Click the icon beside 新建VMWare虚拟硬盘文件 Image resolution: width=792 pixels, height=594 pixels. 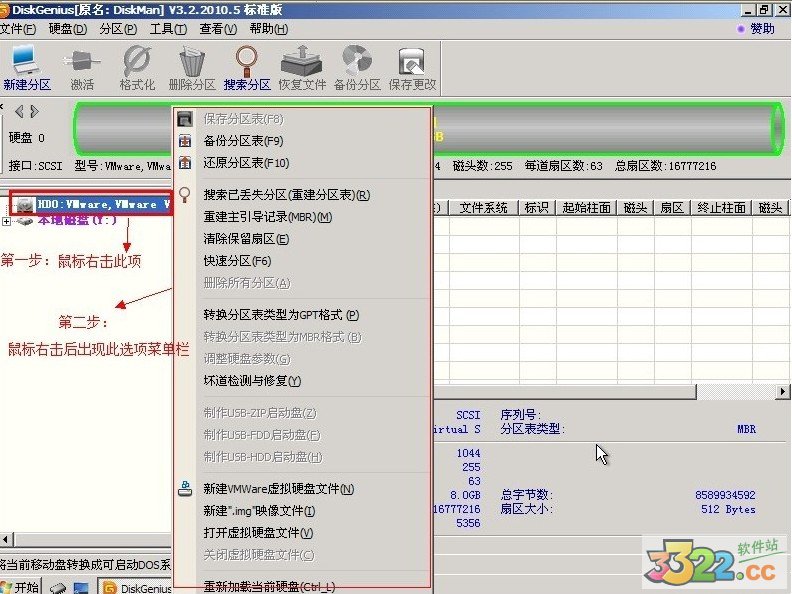point(185,488)
